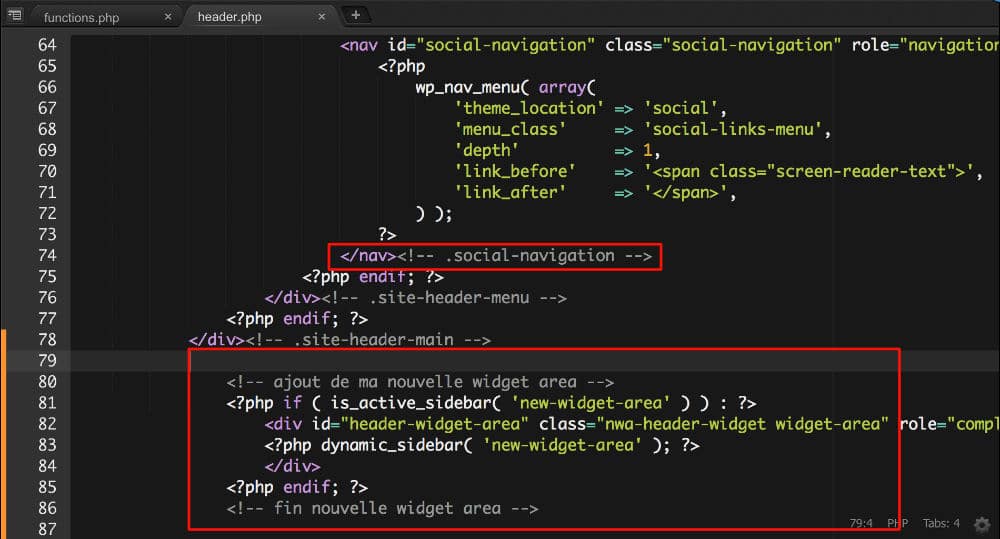
Task: Click the 'link_before' array key
Action: pos(515,172)
